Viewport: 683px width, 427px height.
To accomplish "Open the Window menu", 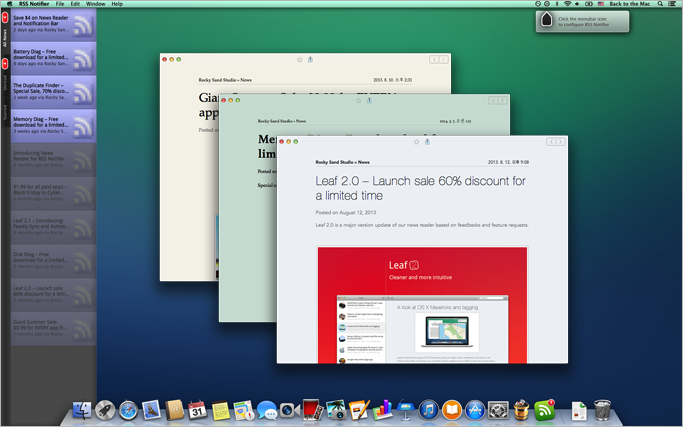I will (x=95, y=3).
